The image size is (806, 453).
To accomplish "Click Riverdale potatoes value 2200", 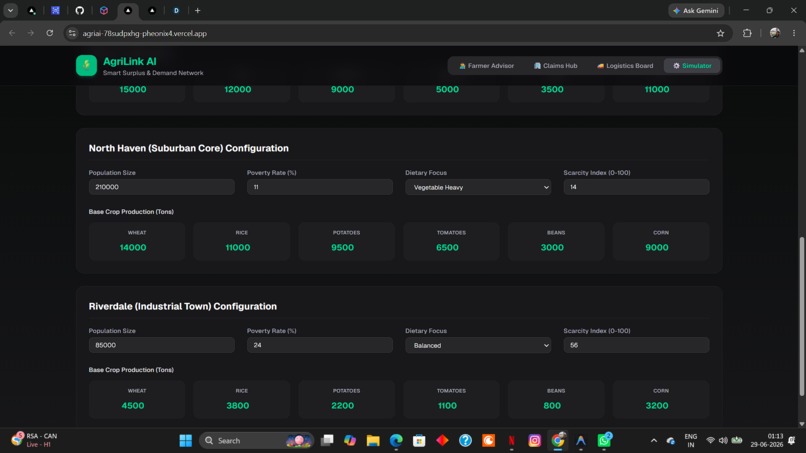I will 342,406.
